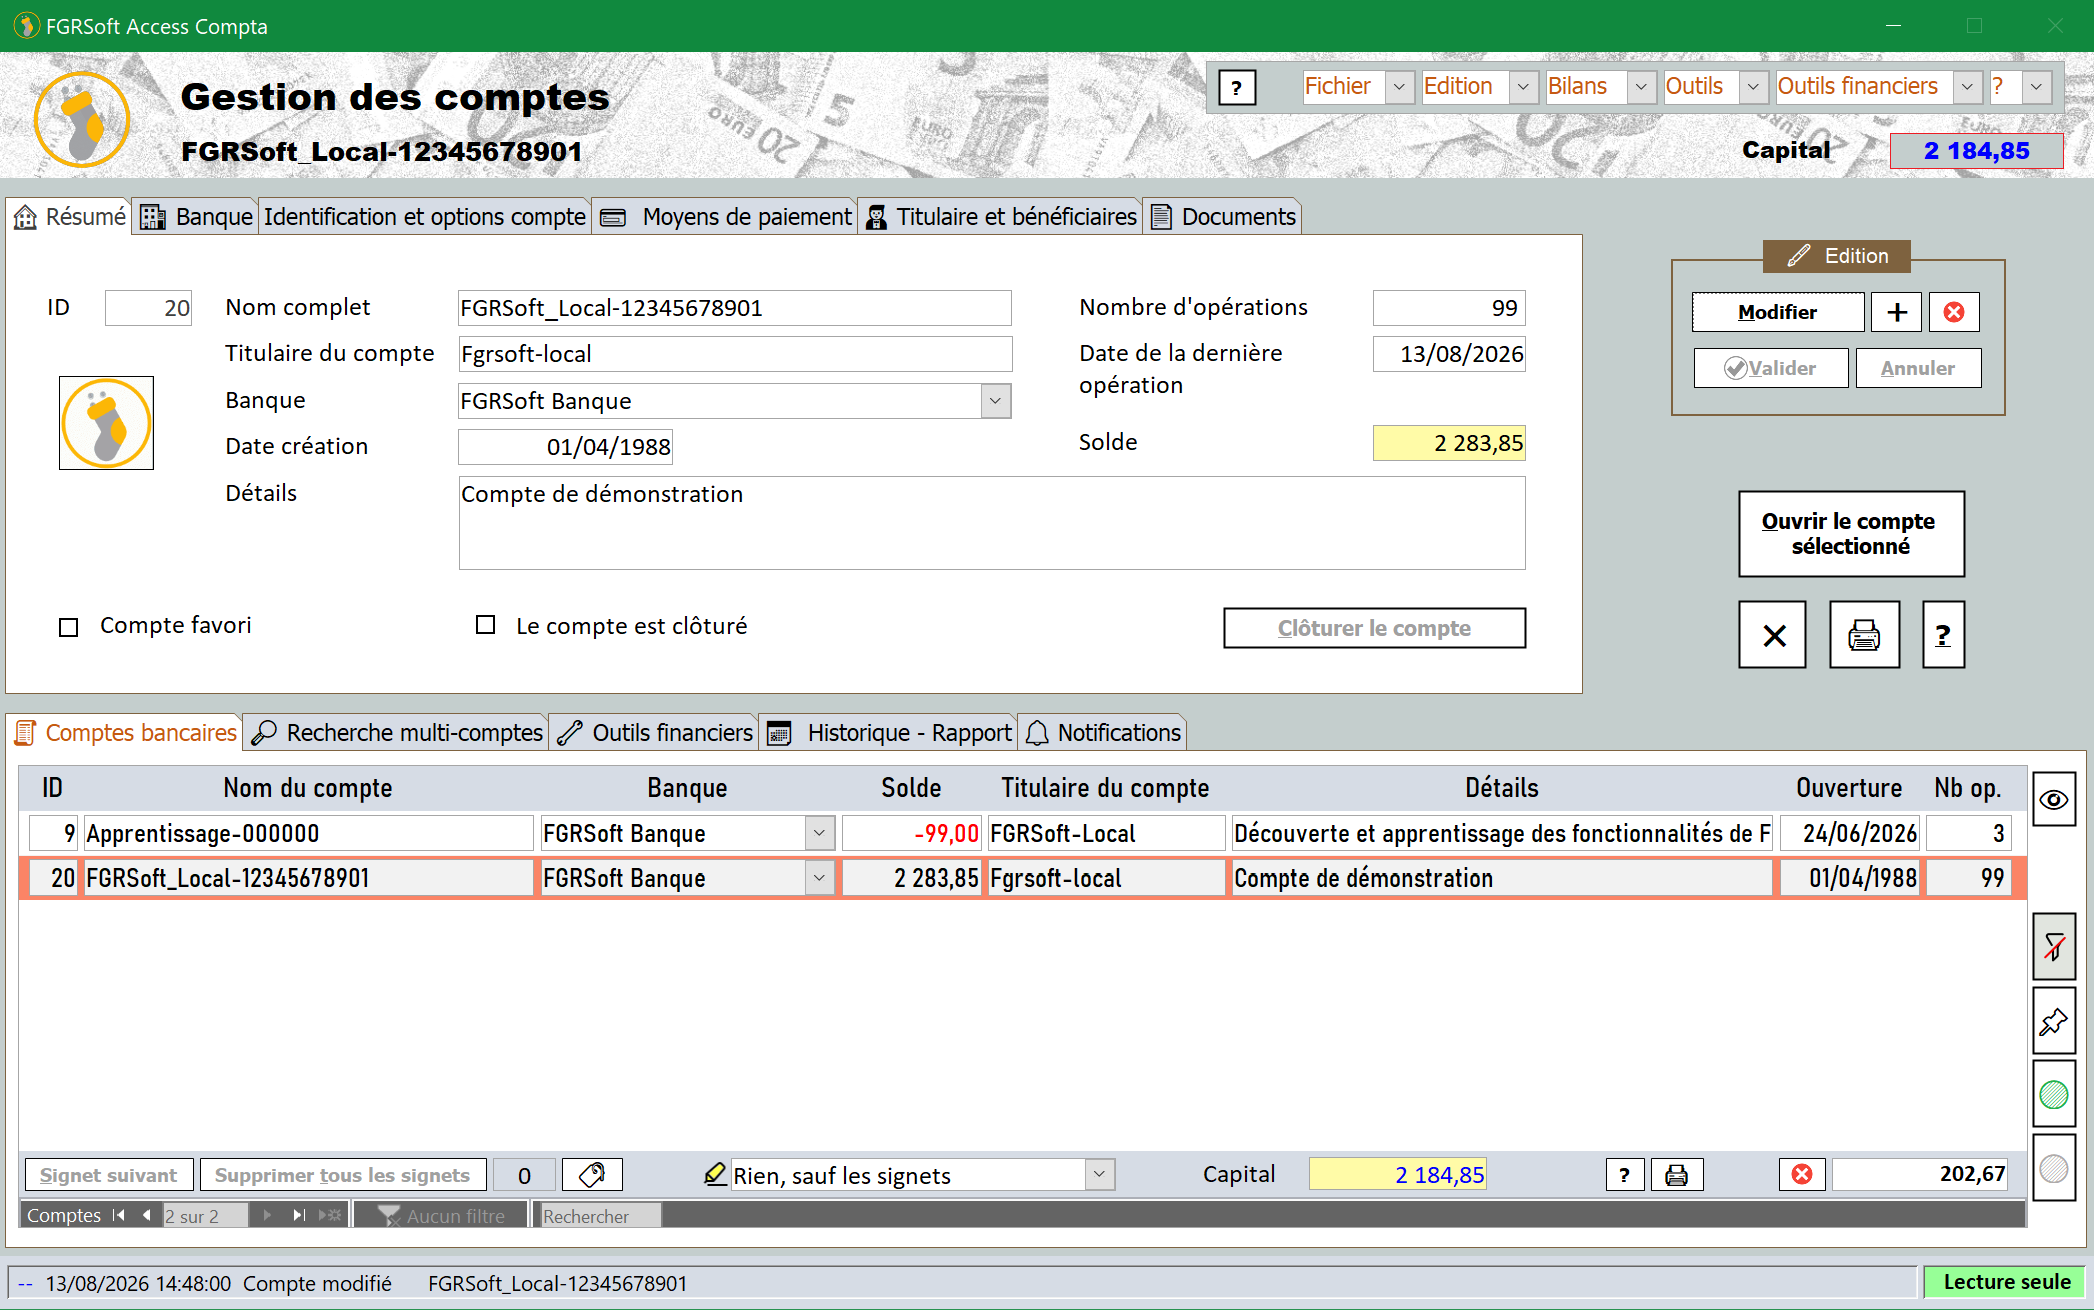Open the Edition menu dropdown arrow
2094x1310 pixels.
coord(1523,87)
